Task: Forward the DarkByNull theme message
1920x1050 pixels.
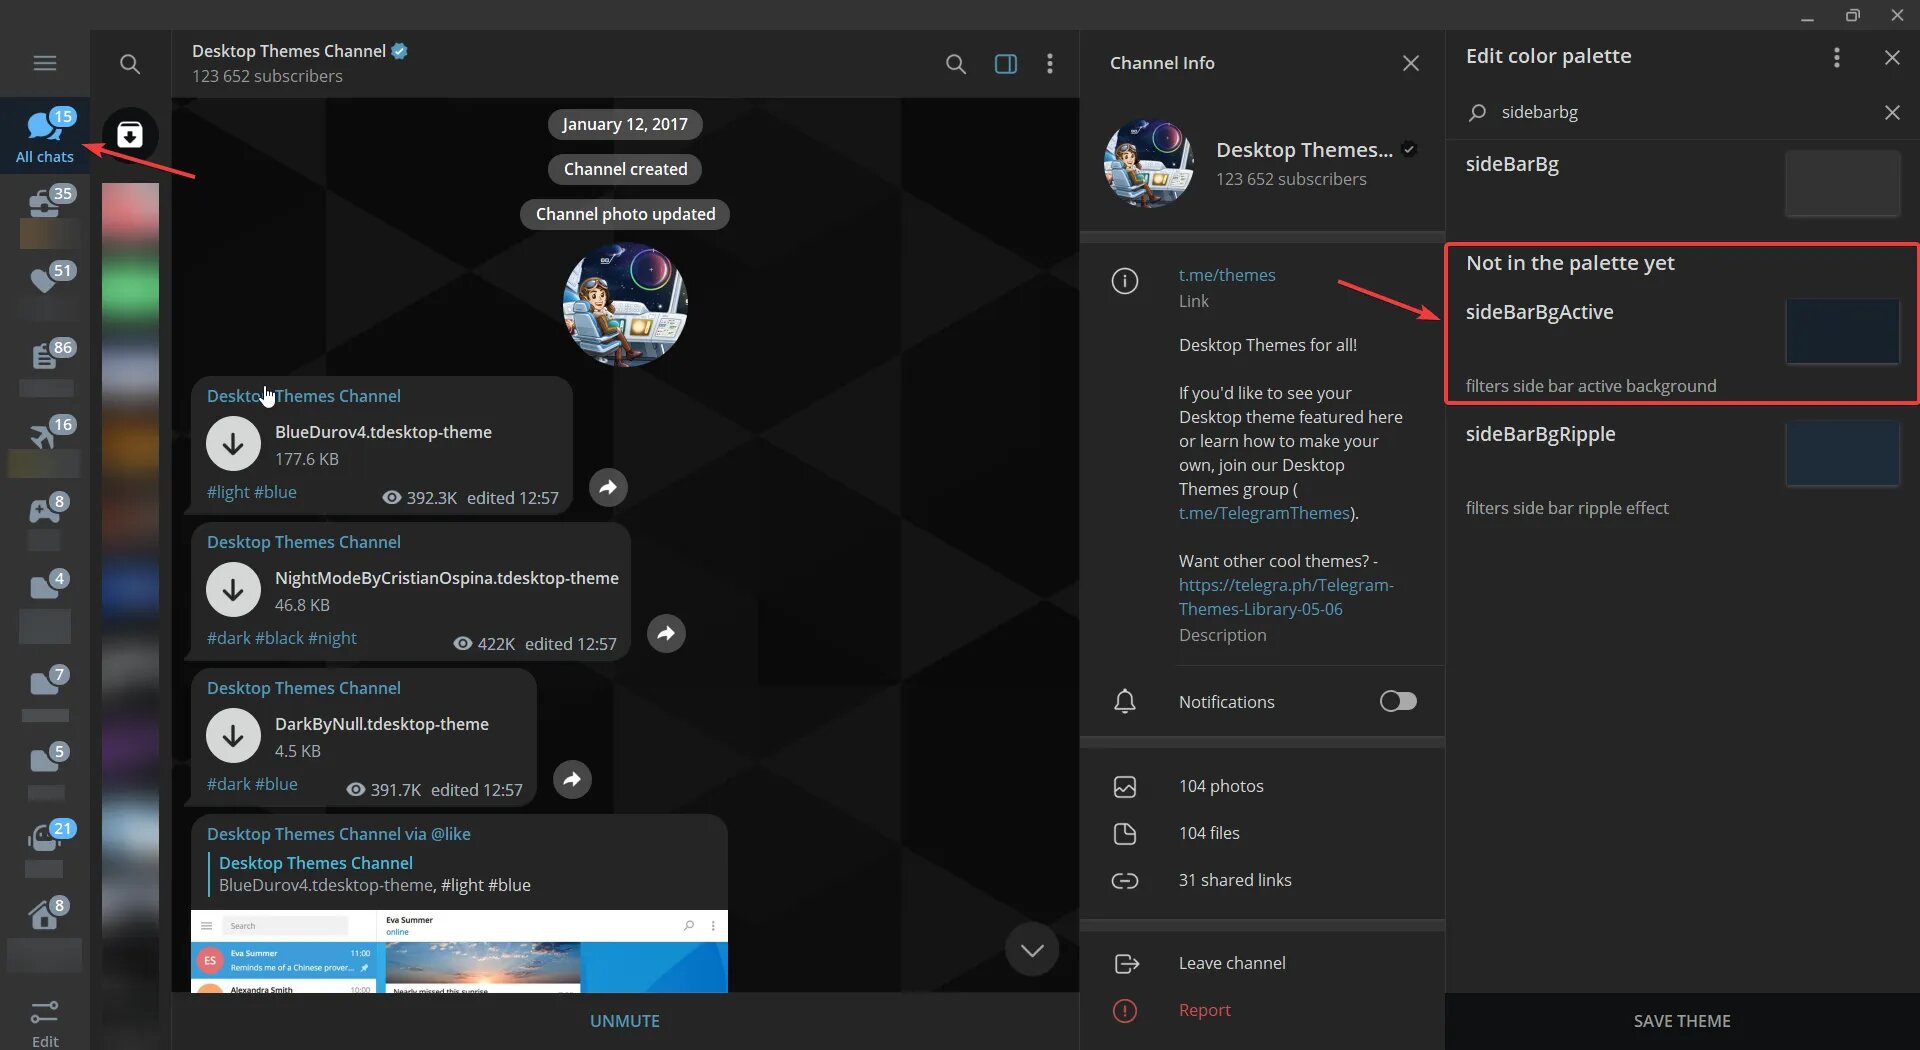Action: click(x=572, y=779)
